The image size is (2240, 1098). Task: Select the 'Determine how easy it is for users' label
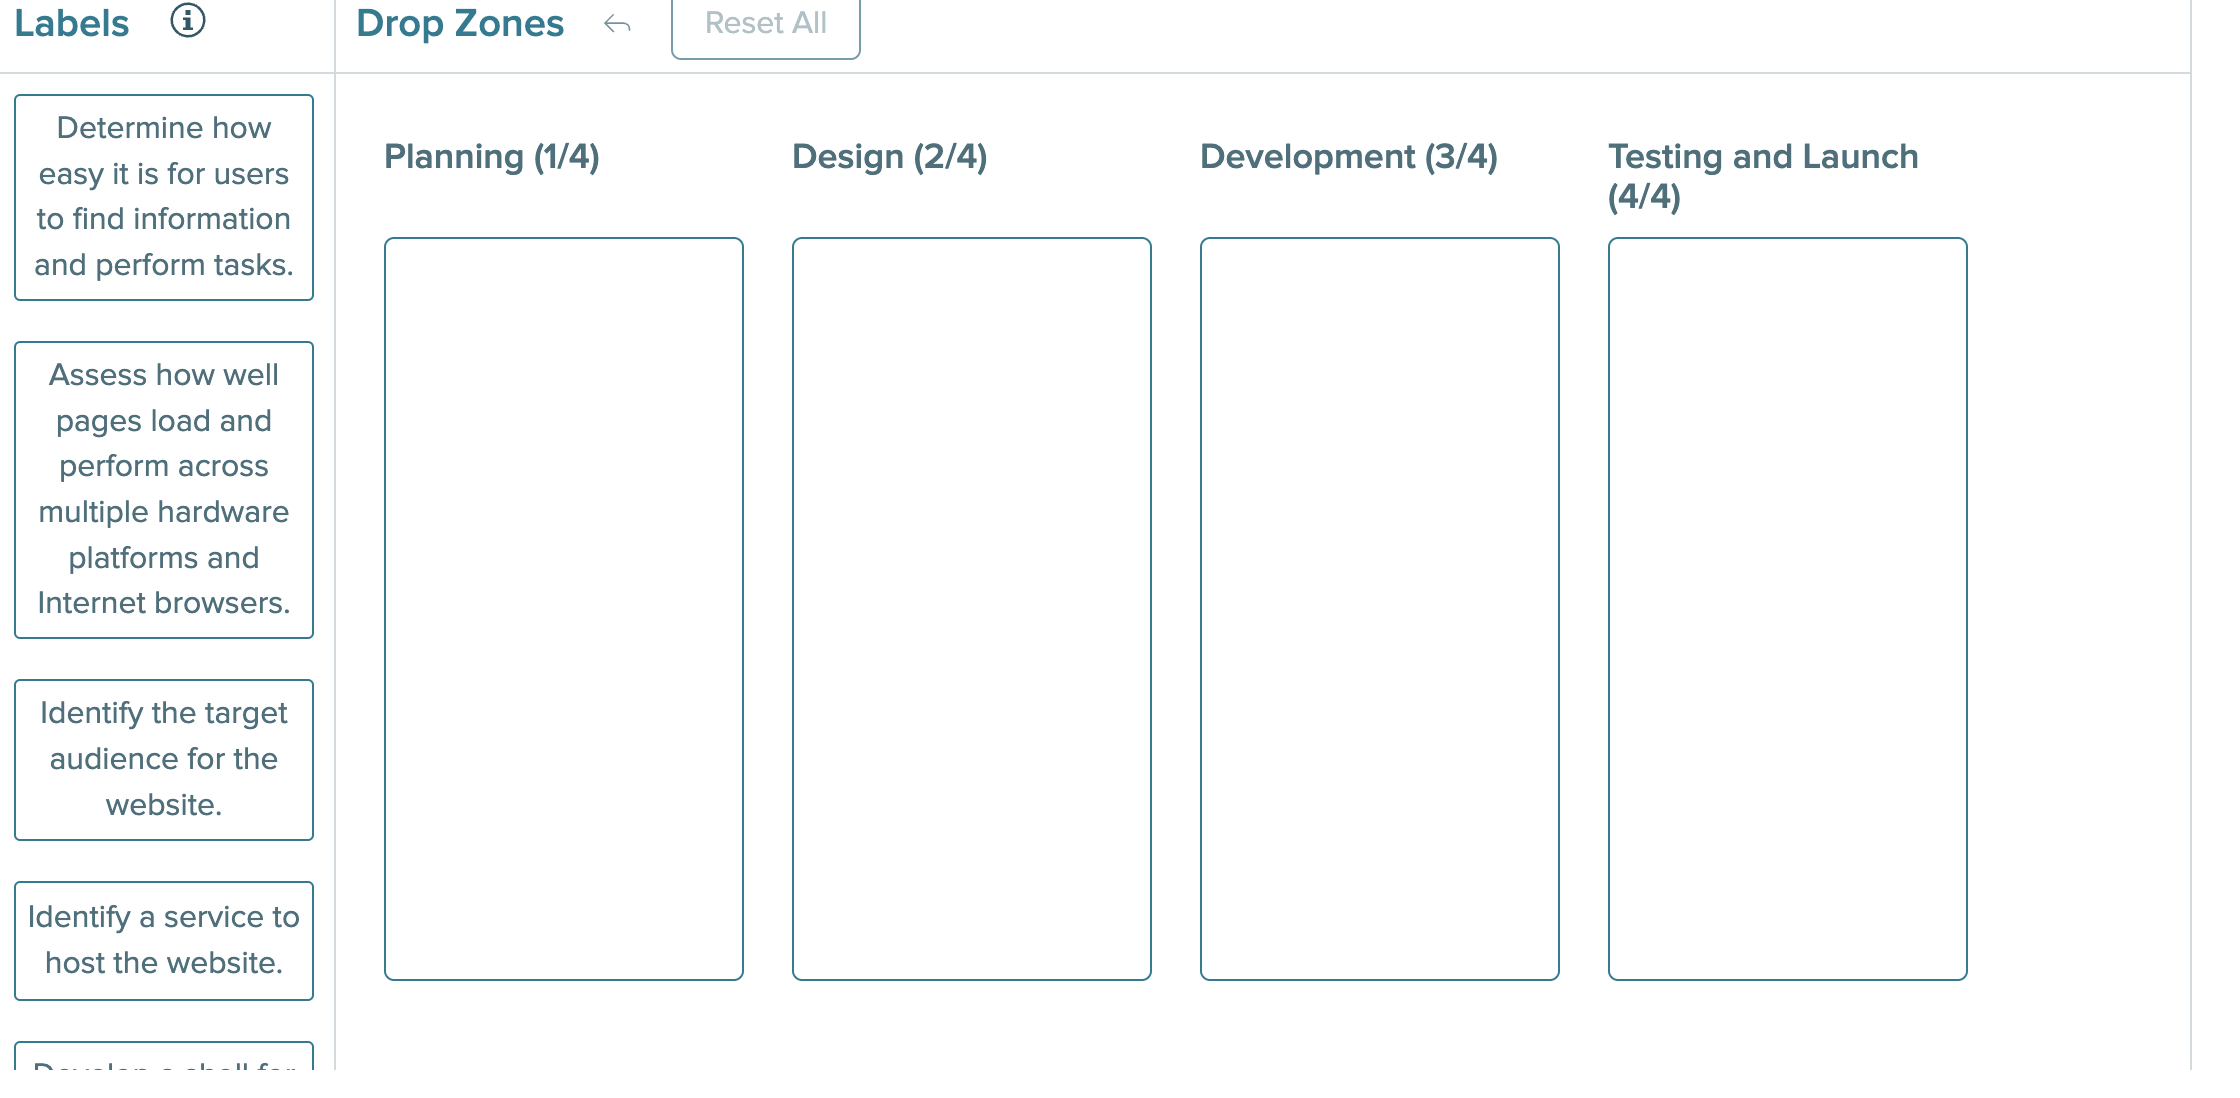[x=164, y=196]
